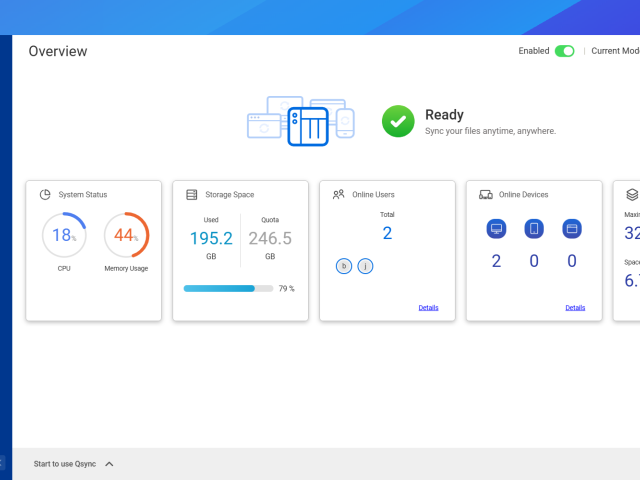Image resolution: width=640 pixels, height=480 pixels.
Task: Click the green Ready checkmark icon
Action: [x=398, y=122]
